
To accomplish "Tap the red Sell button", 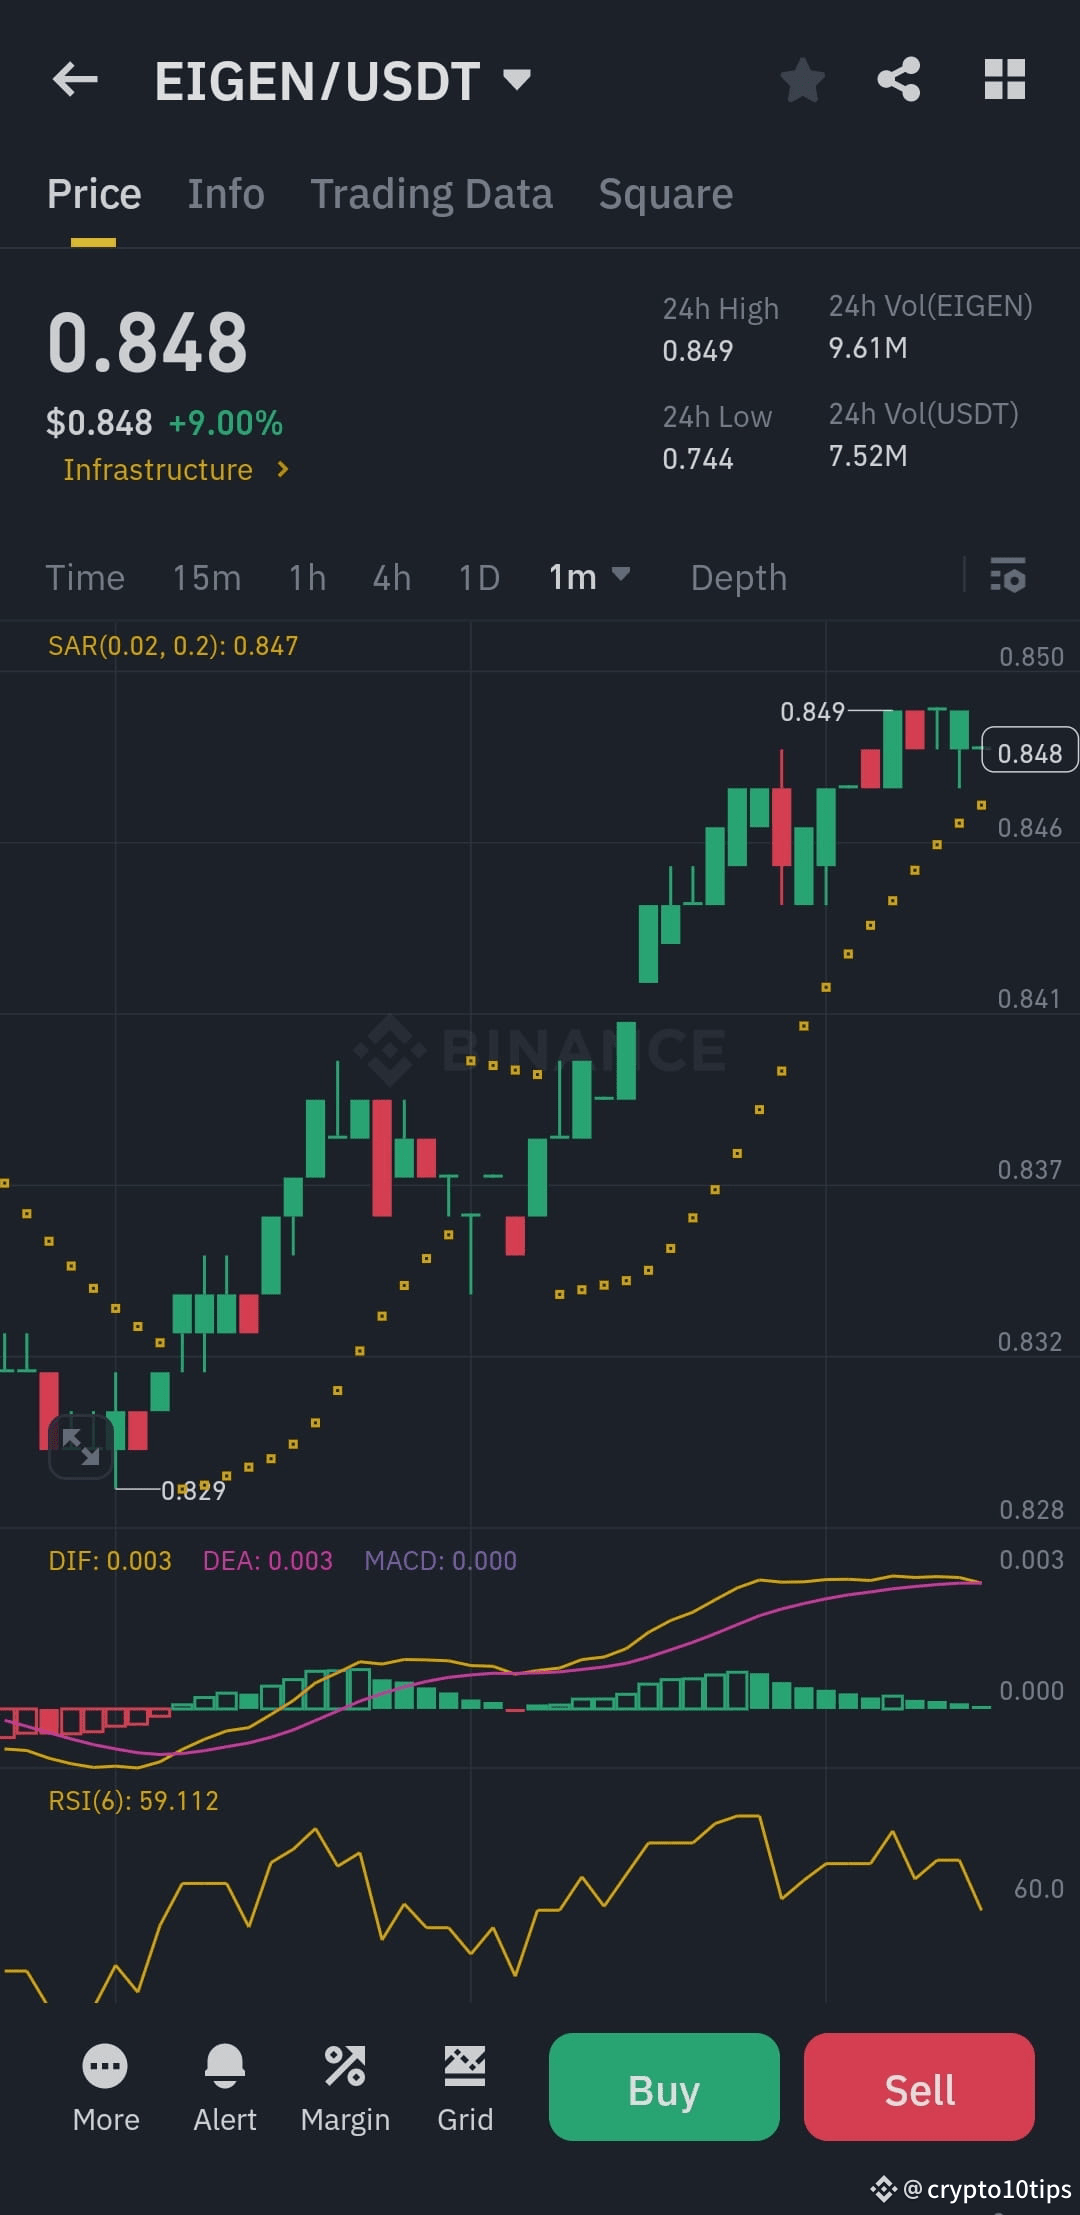I will [x=919, y=2087].
